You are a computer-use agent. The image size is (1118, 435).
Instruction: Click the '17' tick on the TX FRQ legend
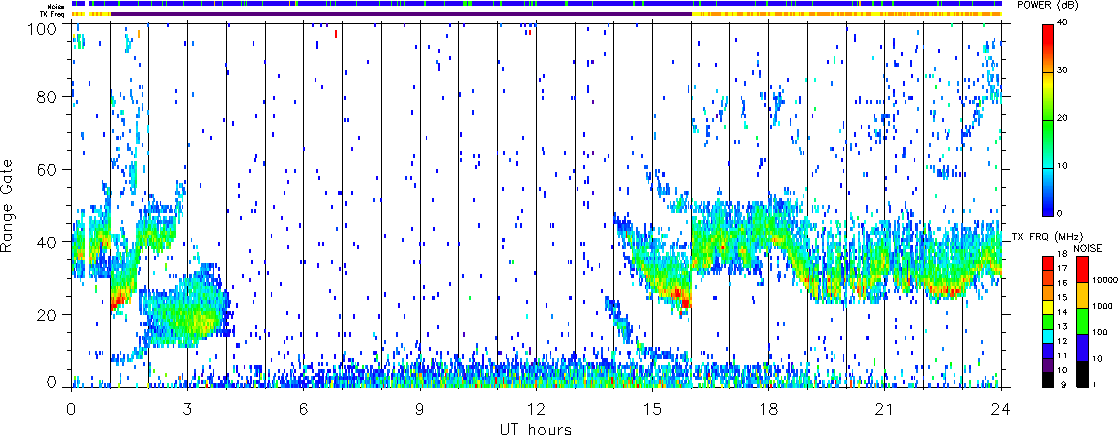tap(1062, 269)
